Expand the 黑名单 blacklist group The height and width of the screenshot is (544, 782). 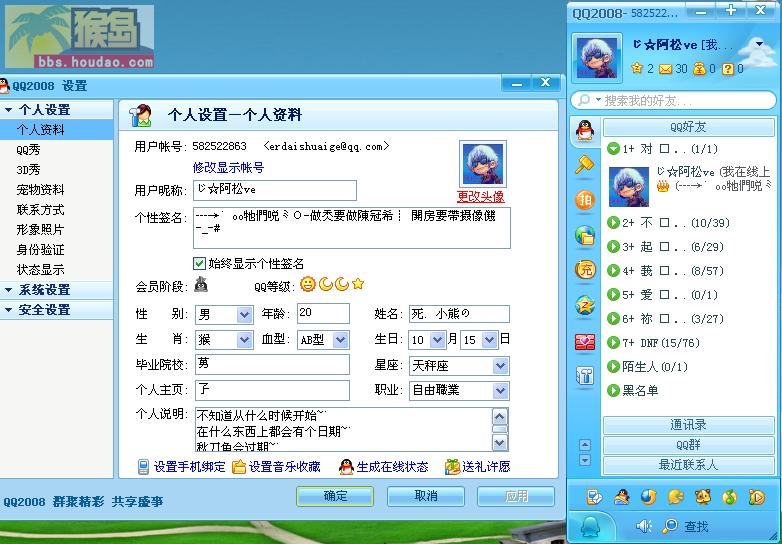(613, 390)
